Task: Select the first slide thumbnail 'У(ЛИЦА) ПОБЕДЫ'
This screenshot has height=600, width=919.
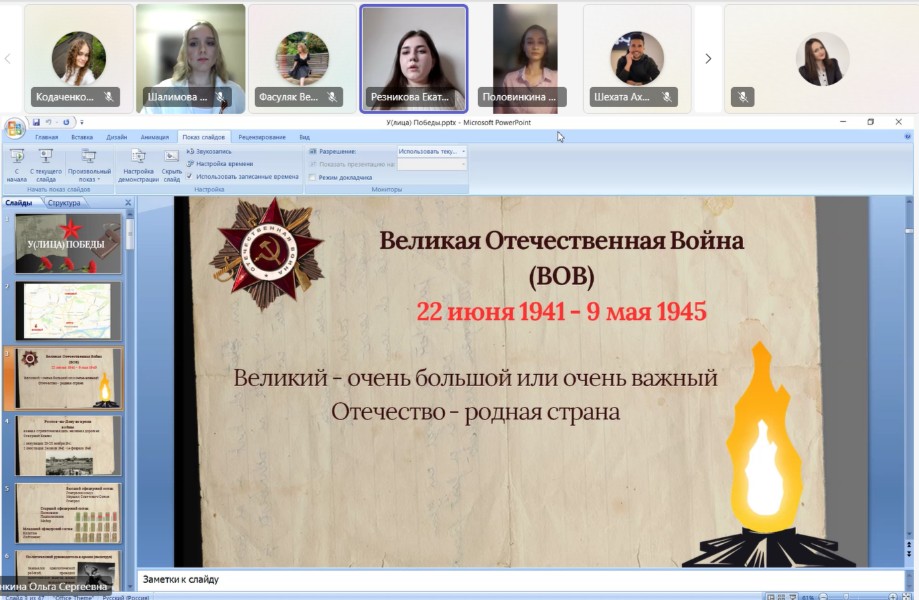Action: click(x=68, y=244)
